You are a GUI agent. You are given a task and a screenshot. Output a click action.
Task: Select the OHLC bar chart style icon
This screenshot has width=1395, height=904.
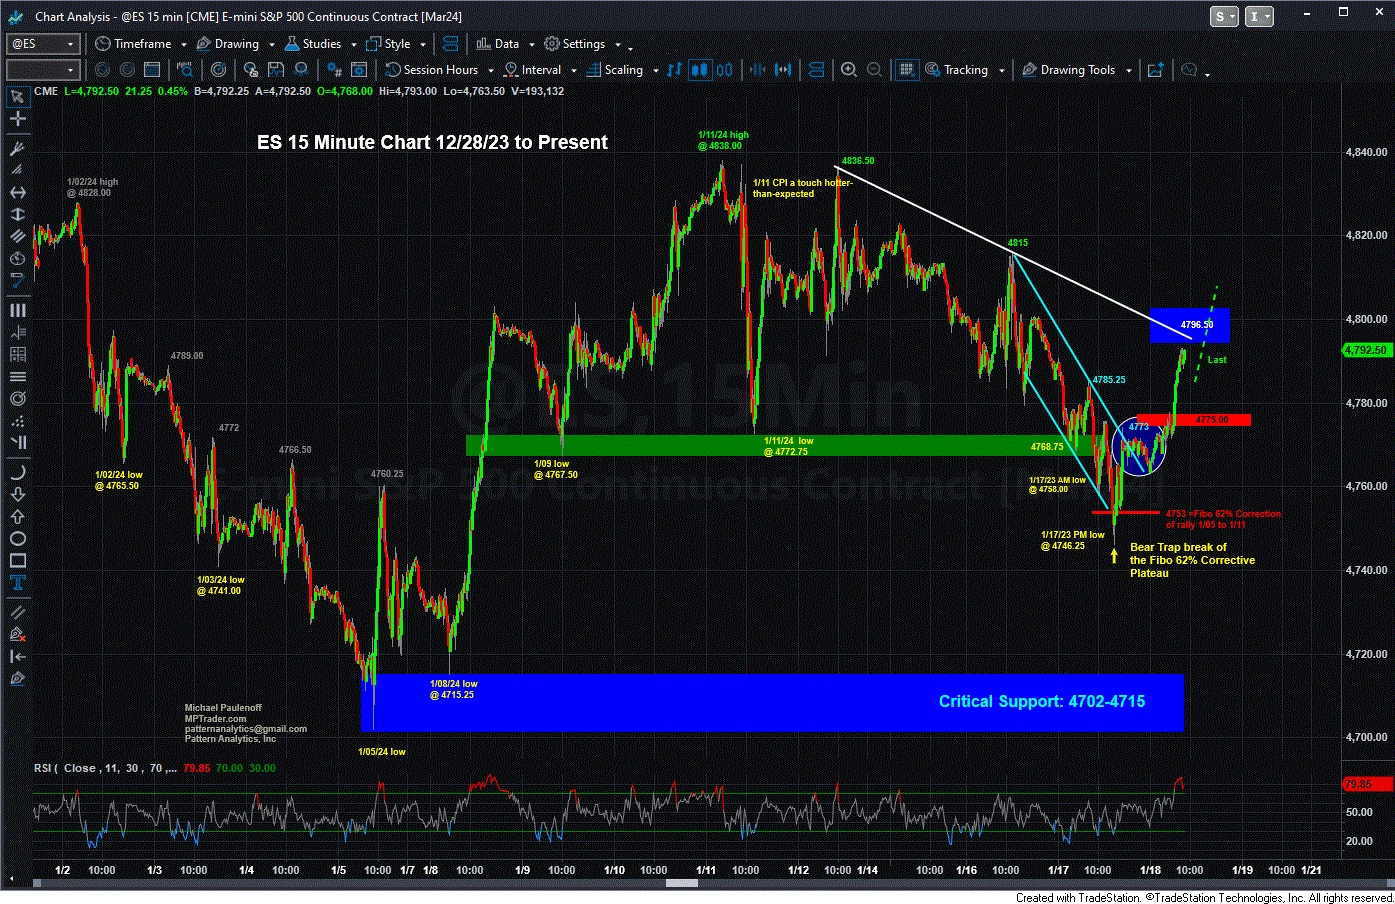coord(674,70)
